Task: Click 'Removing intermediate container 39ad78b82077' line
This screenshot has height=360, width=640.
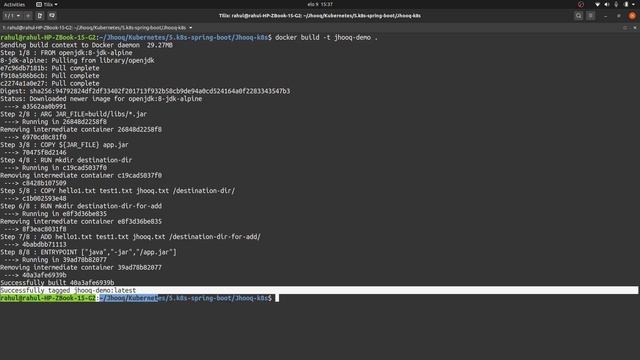Action: (x=81, y=268)
